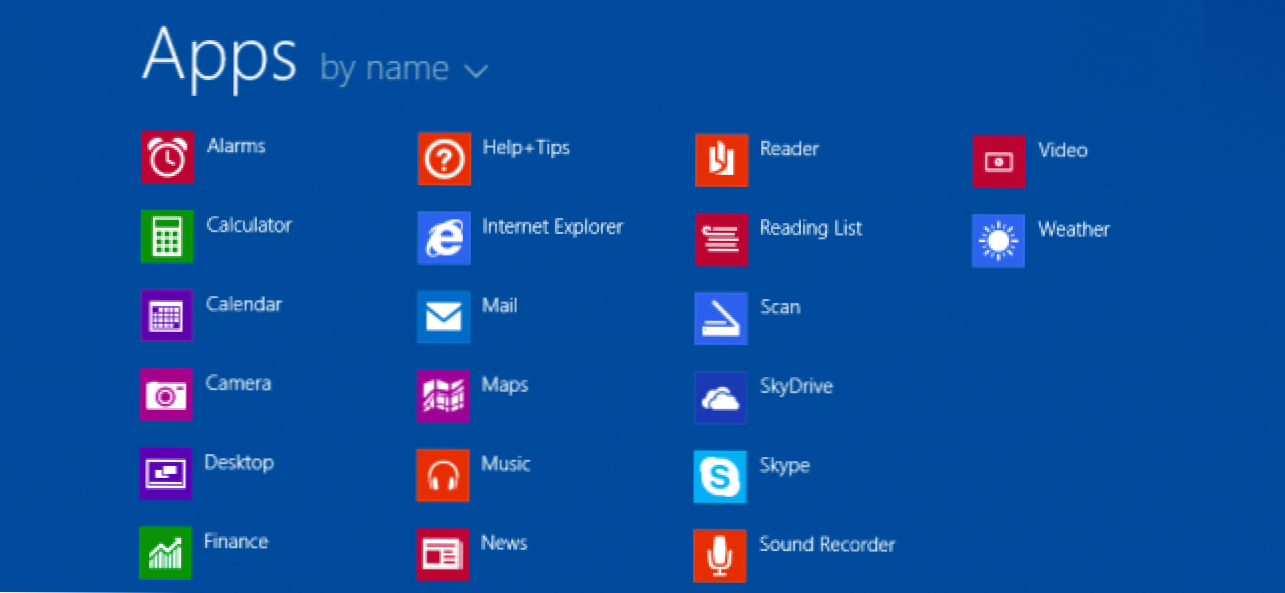Viewport: 1285px width, 593px height.
Task: Click the Desktop tile thumbnail
Action: (x=165, y=473)
